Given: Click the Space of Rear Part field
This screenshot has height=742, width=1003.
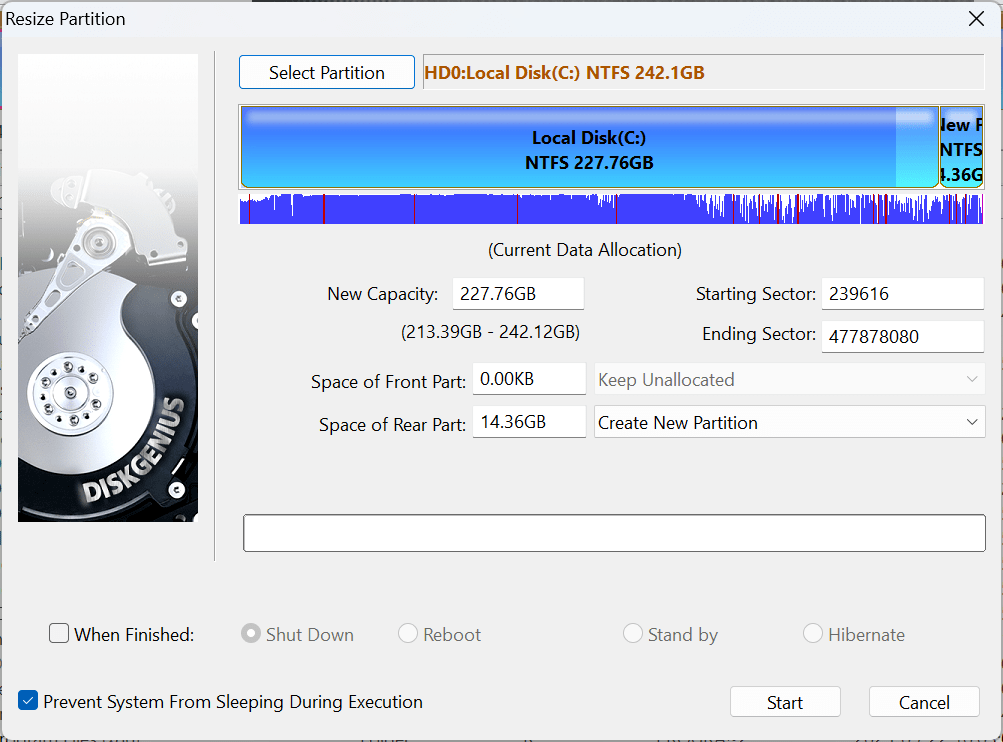Looking at the screenshot, I should click(528, 422).
